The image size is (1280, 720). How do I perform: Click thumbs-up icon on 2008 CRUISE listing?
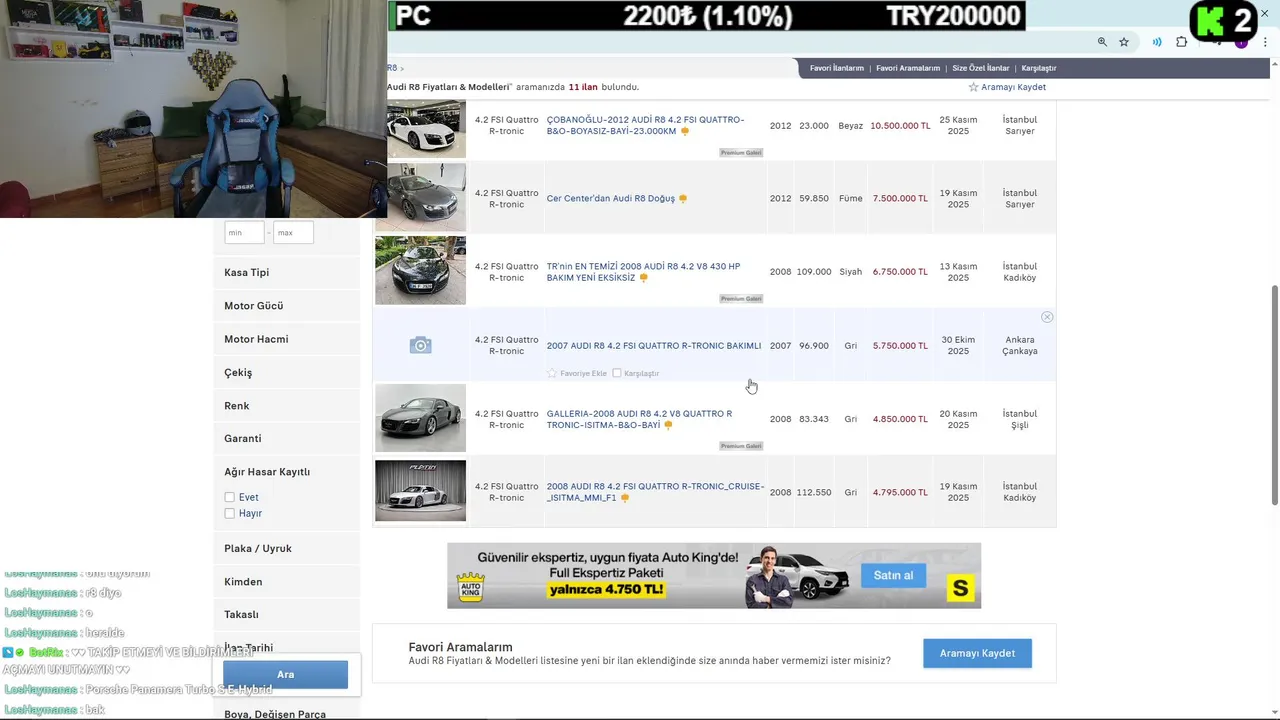[625, 498]
